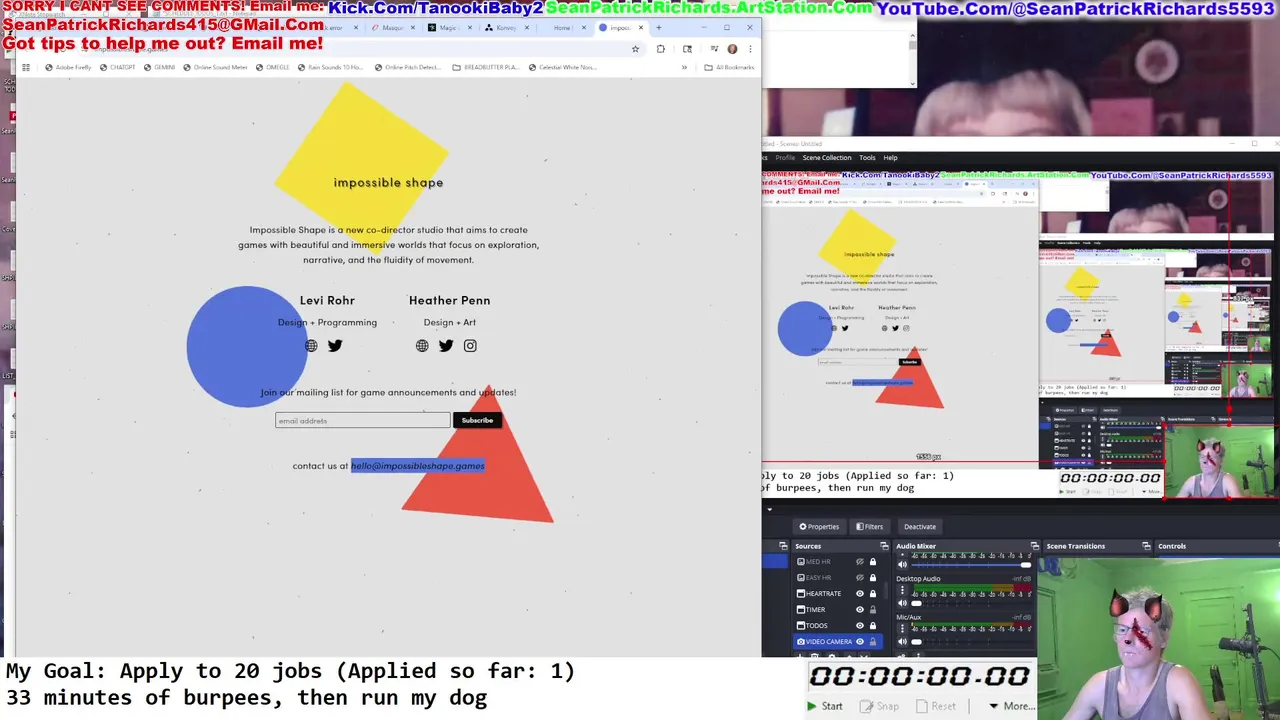This screenshot has width=1280, height=720.
Task: Open Desktop Audio options three-dot menu
Action: [902, 590]
